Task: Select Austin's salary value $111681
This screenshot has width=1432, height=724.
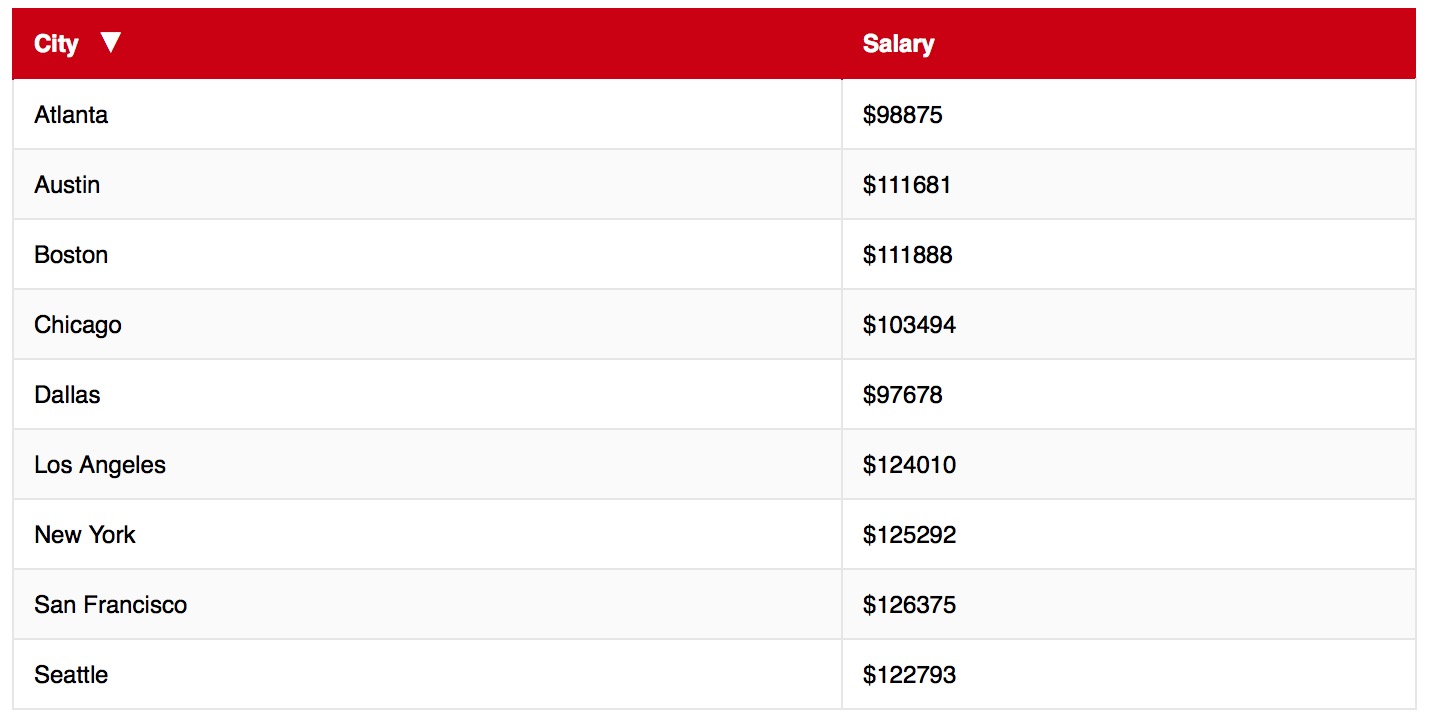Action: 907,185
